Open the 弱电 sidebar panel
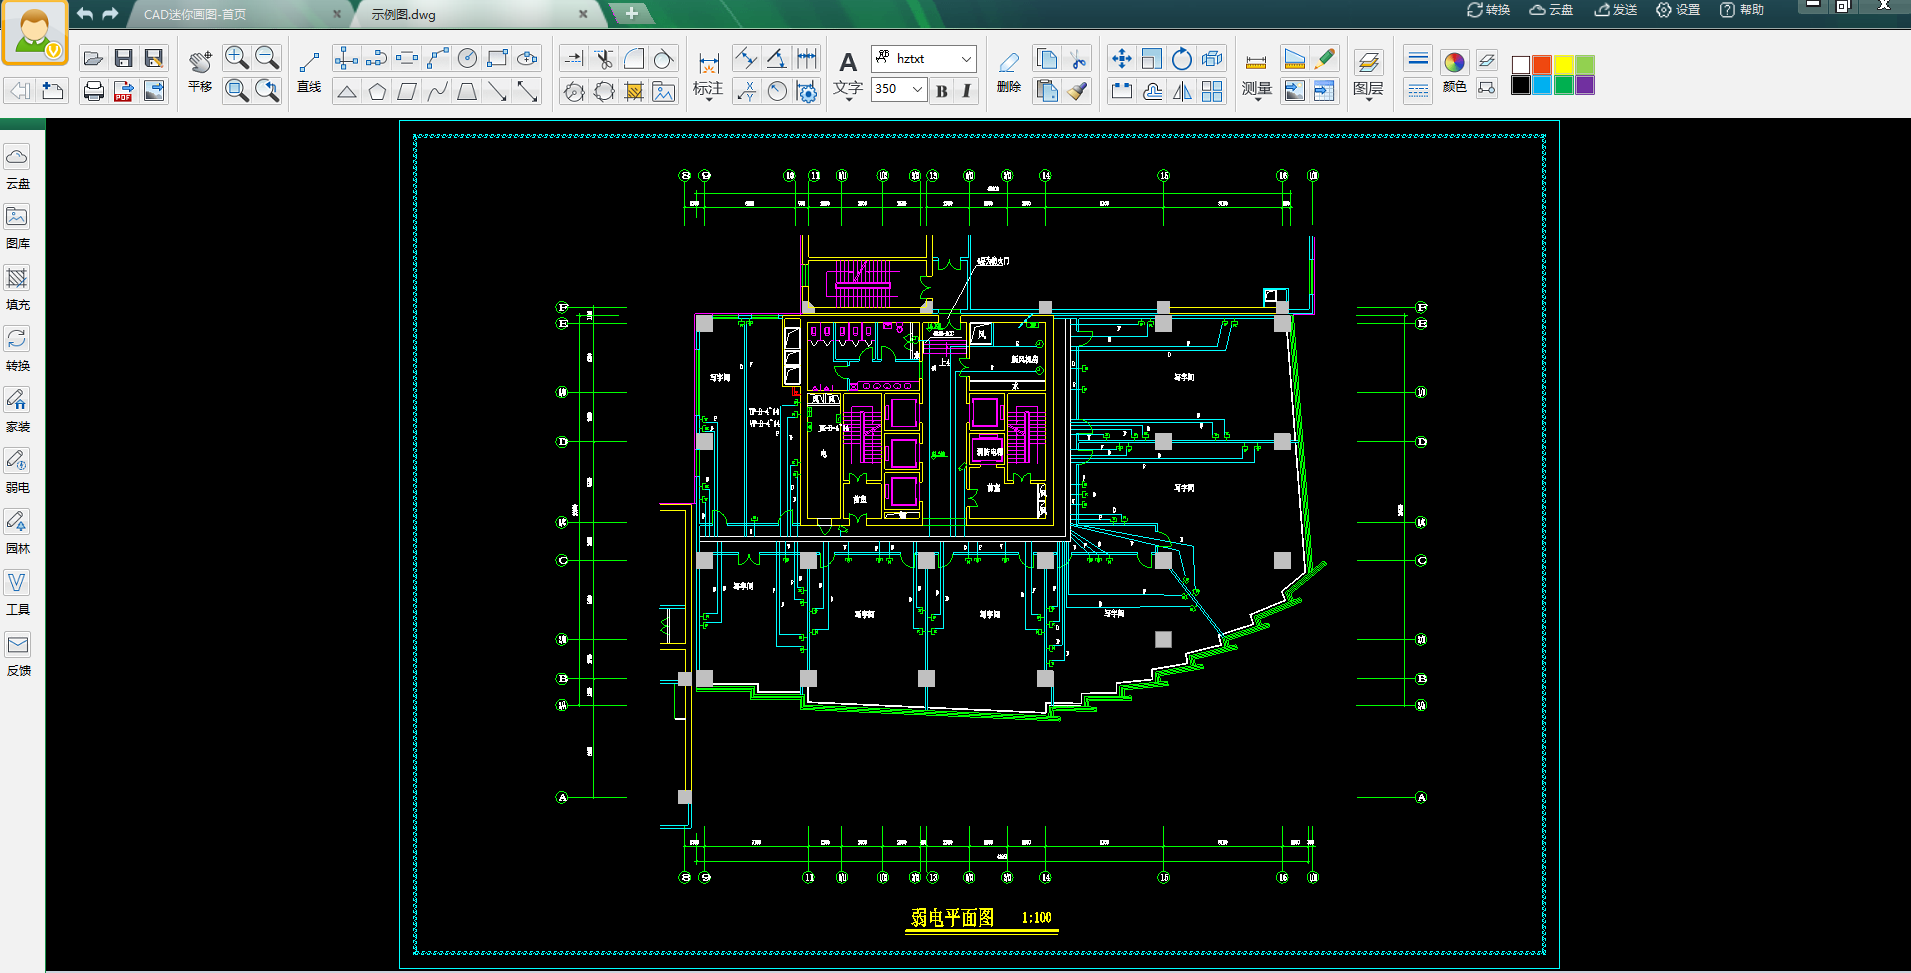Screen dimensions: 1911x973 click(17, 472)
